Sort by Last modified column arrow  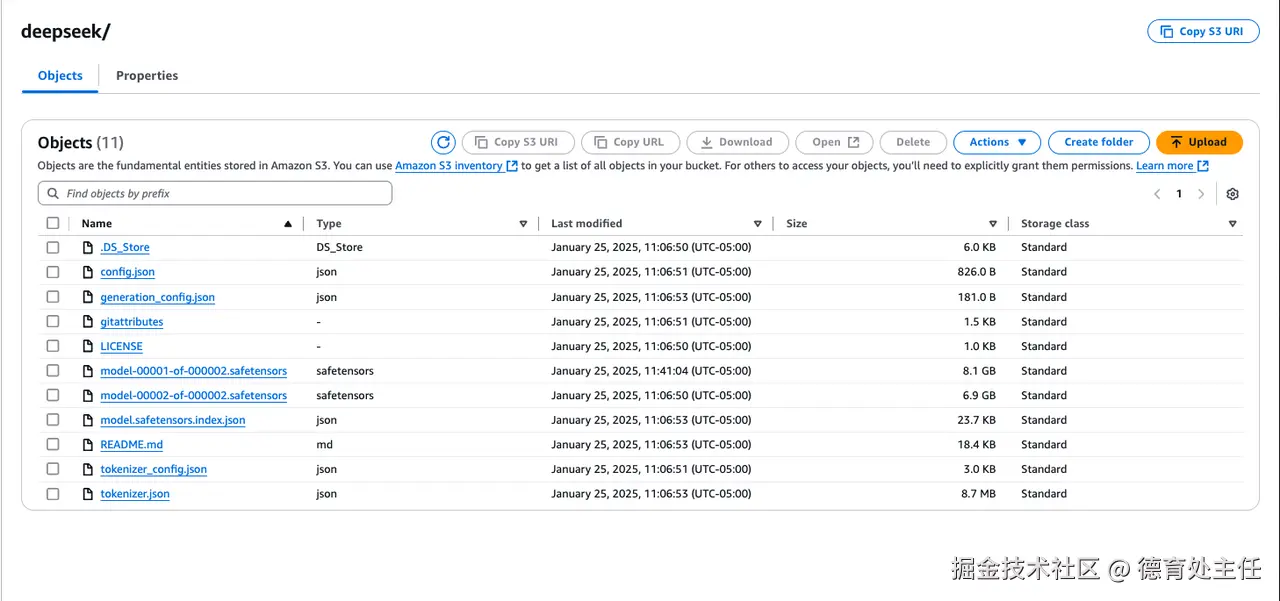[758, 224]
